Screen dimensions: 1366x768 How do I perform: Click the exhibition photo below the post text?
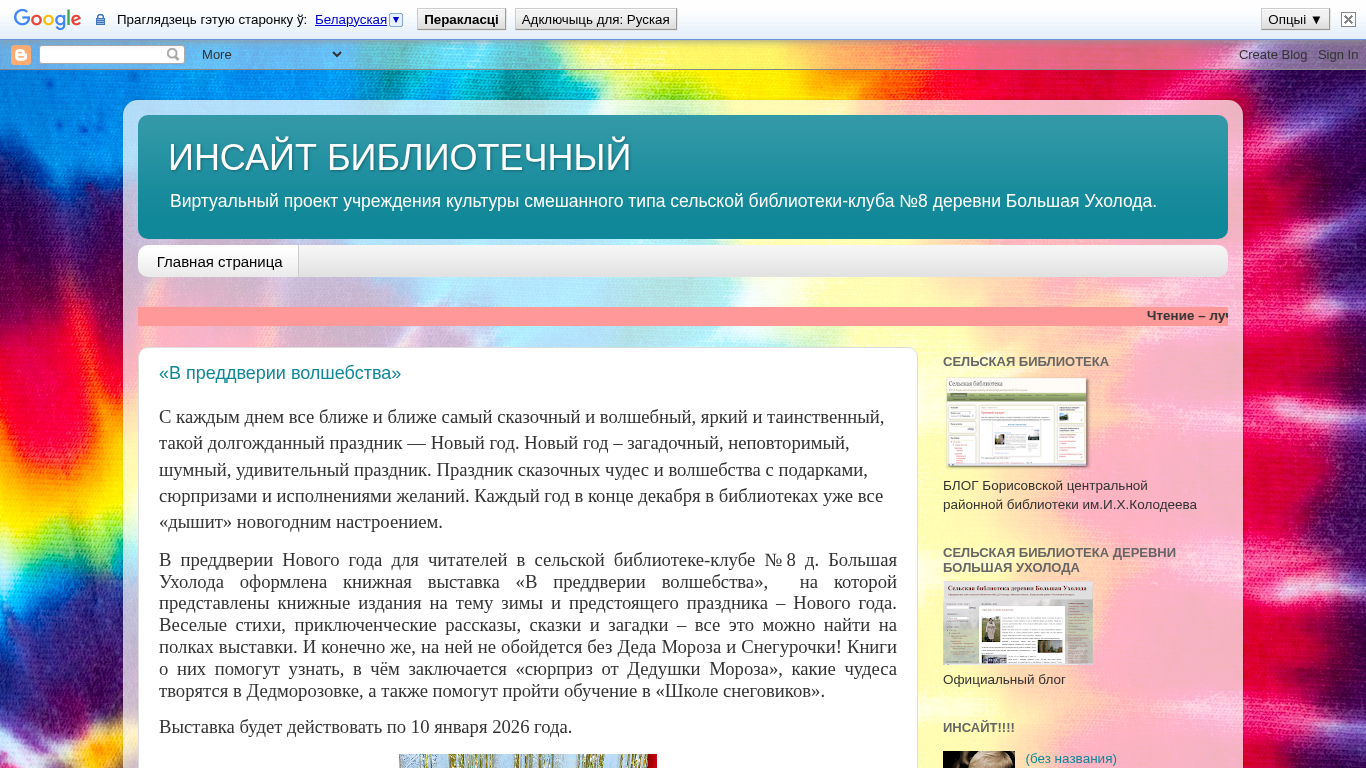click(x=528, y=761)
